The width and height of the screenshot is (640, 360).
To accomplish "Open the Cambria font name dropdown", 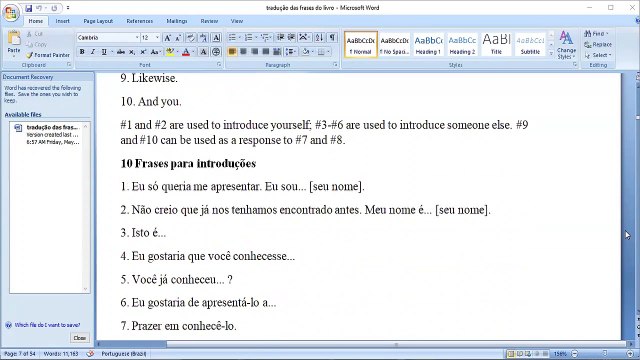I will tap(137, 38).
